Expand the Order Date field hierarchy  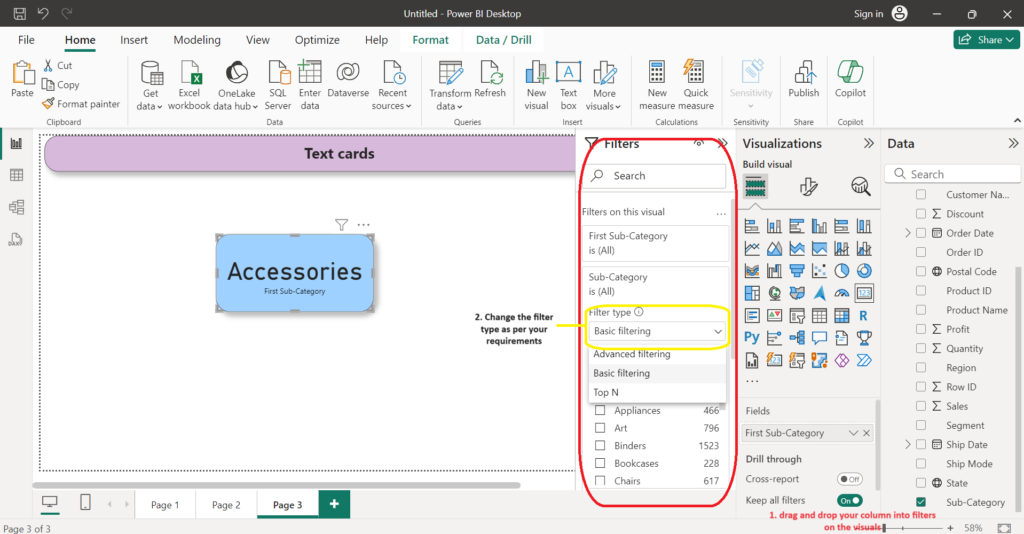pos(908,233)
